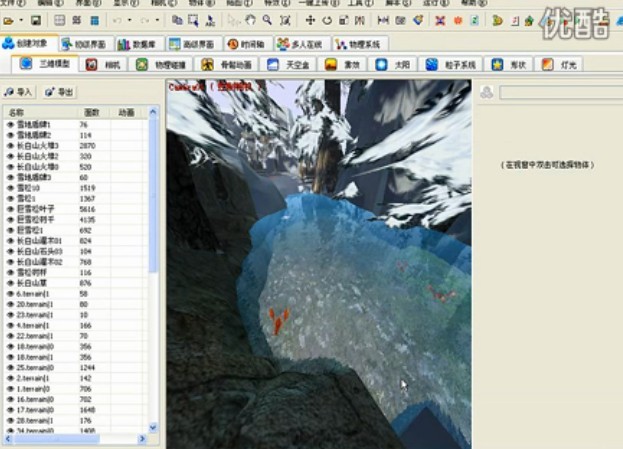Open the undo history dropdown arrow
The width and height of the screenshot is (623, 449).
(x=130, y=20)
